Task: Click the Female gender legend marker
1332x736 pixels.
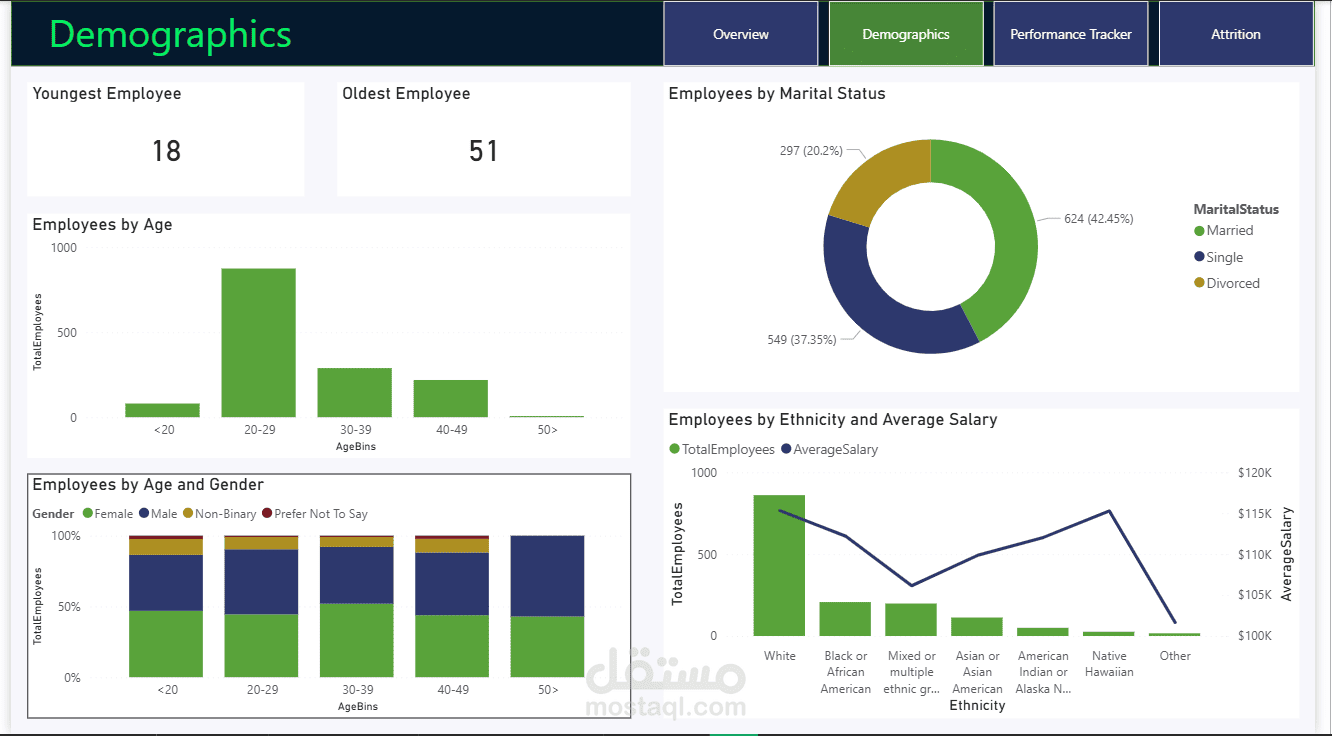Action: 88,514
